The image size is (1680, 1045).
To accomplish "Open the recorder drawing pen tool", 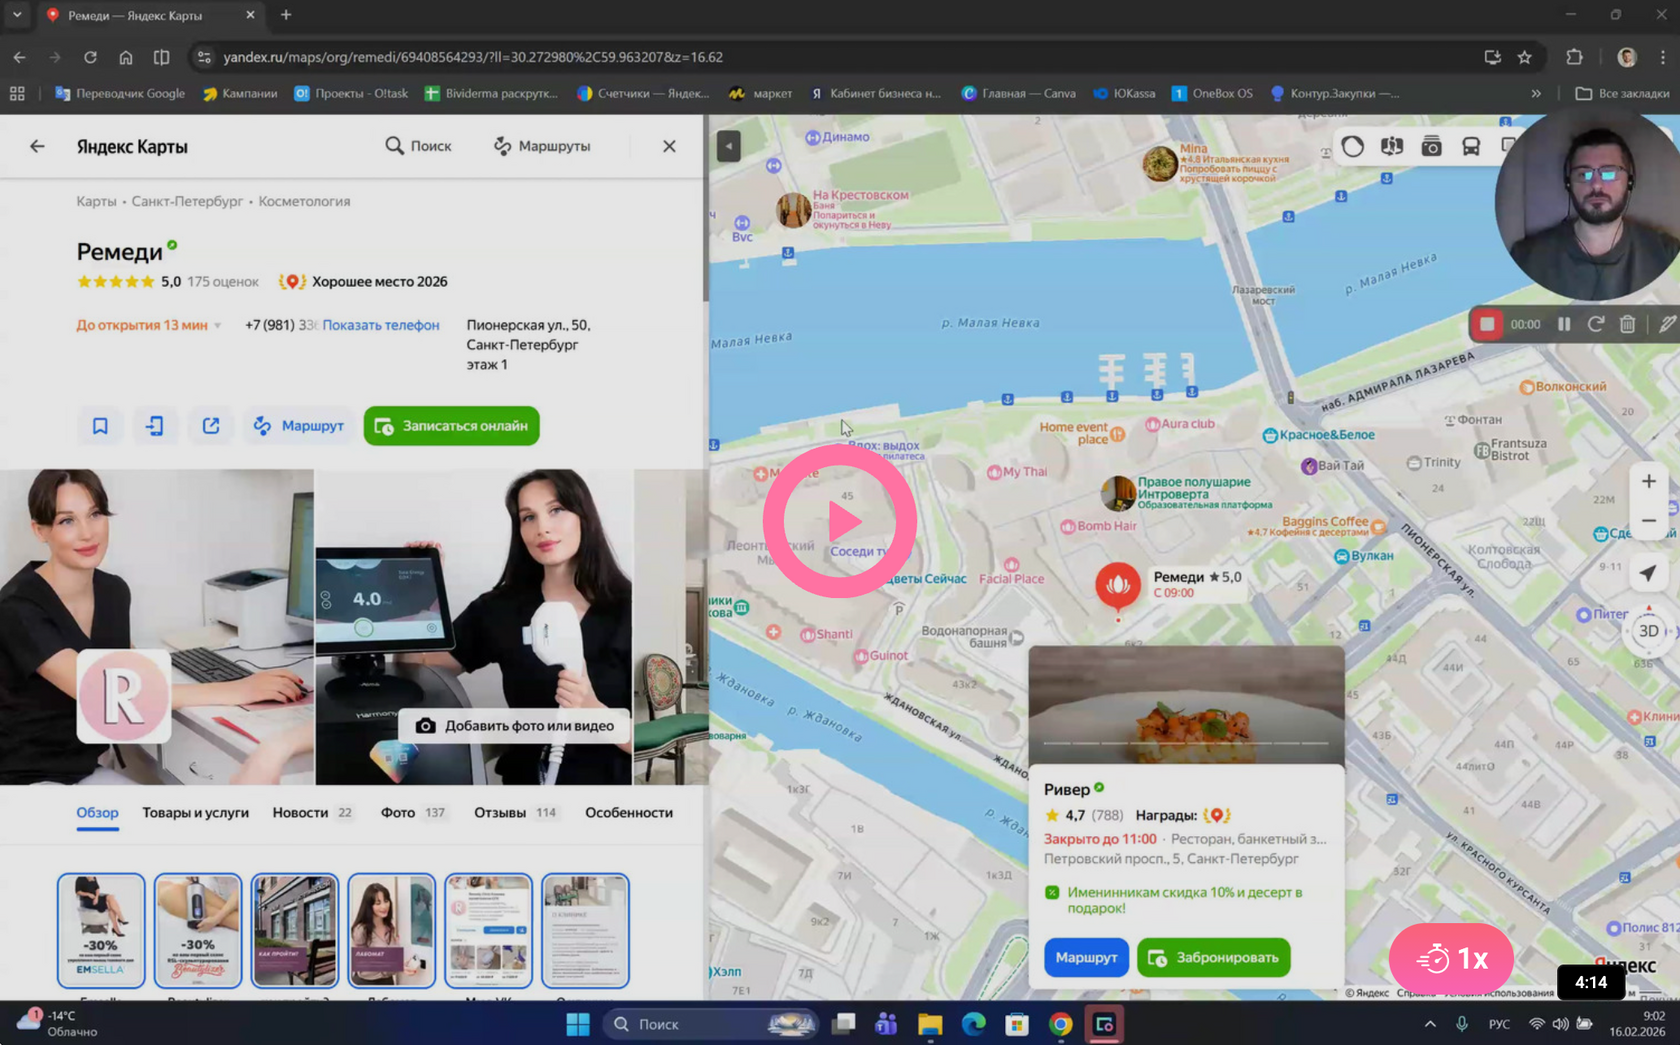I will click(1667, 324).
